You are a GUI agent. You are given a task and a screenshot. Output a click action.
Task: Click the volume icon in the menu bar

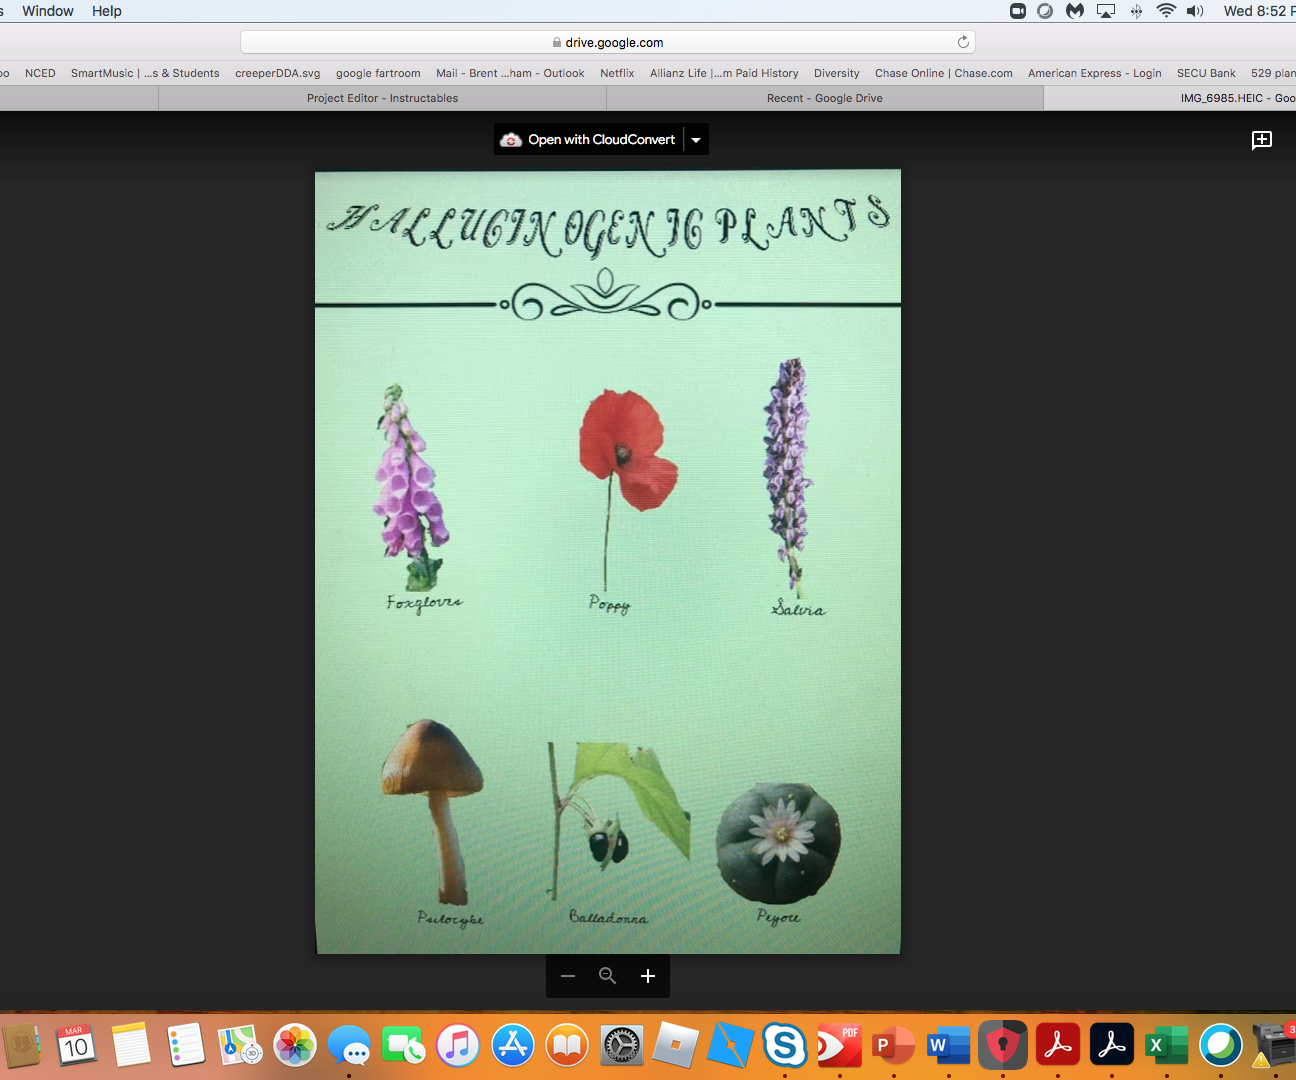[1195, 11]
